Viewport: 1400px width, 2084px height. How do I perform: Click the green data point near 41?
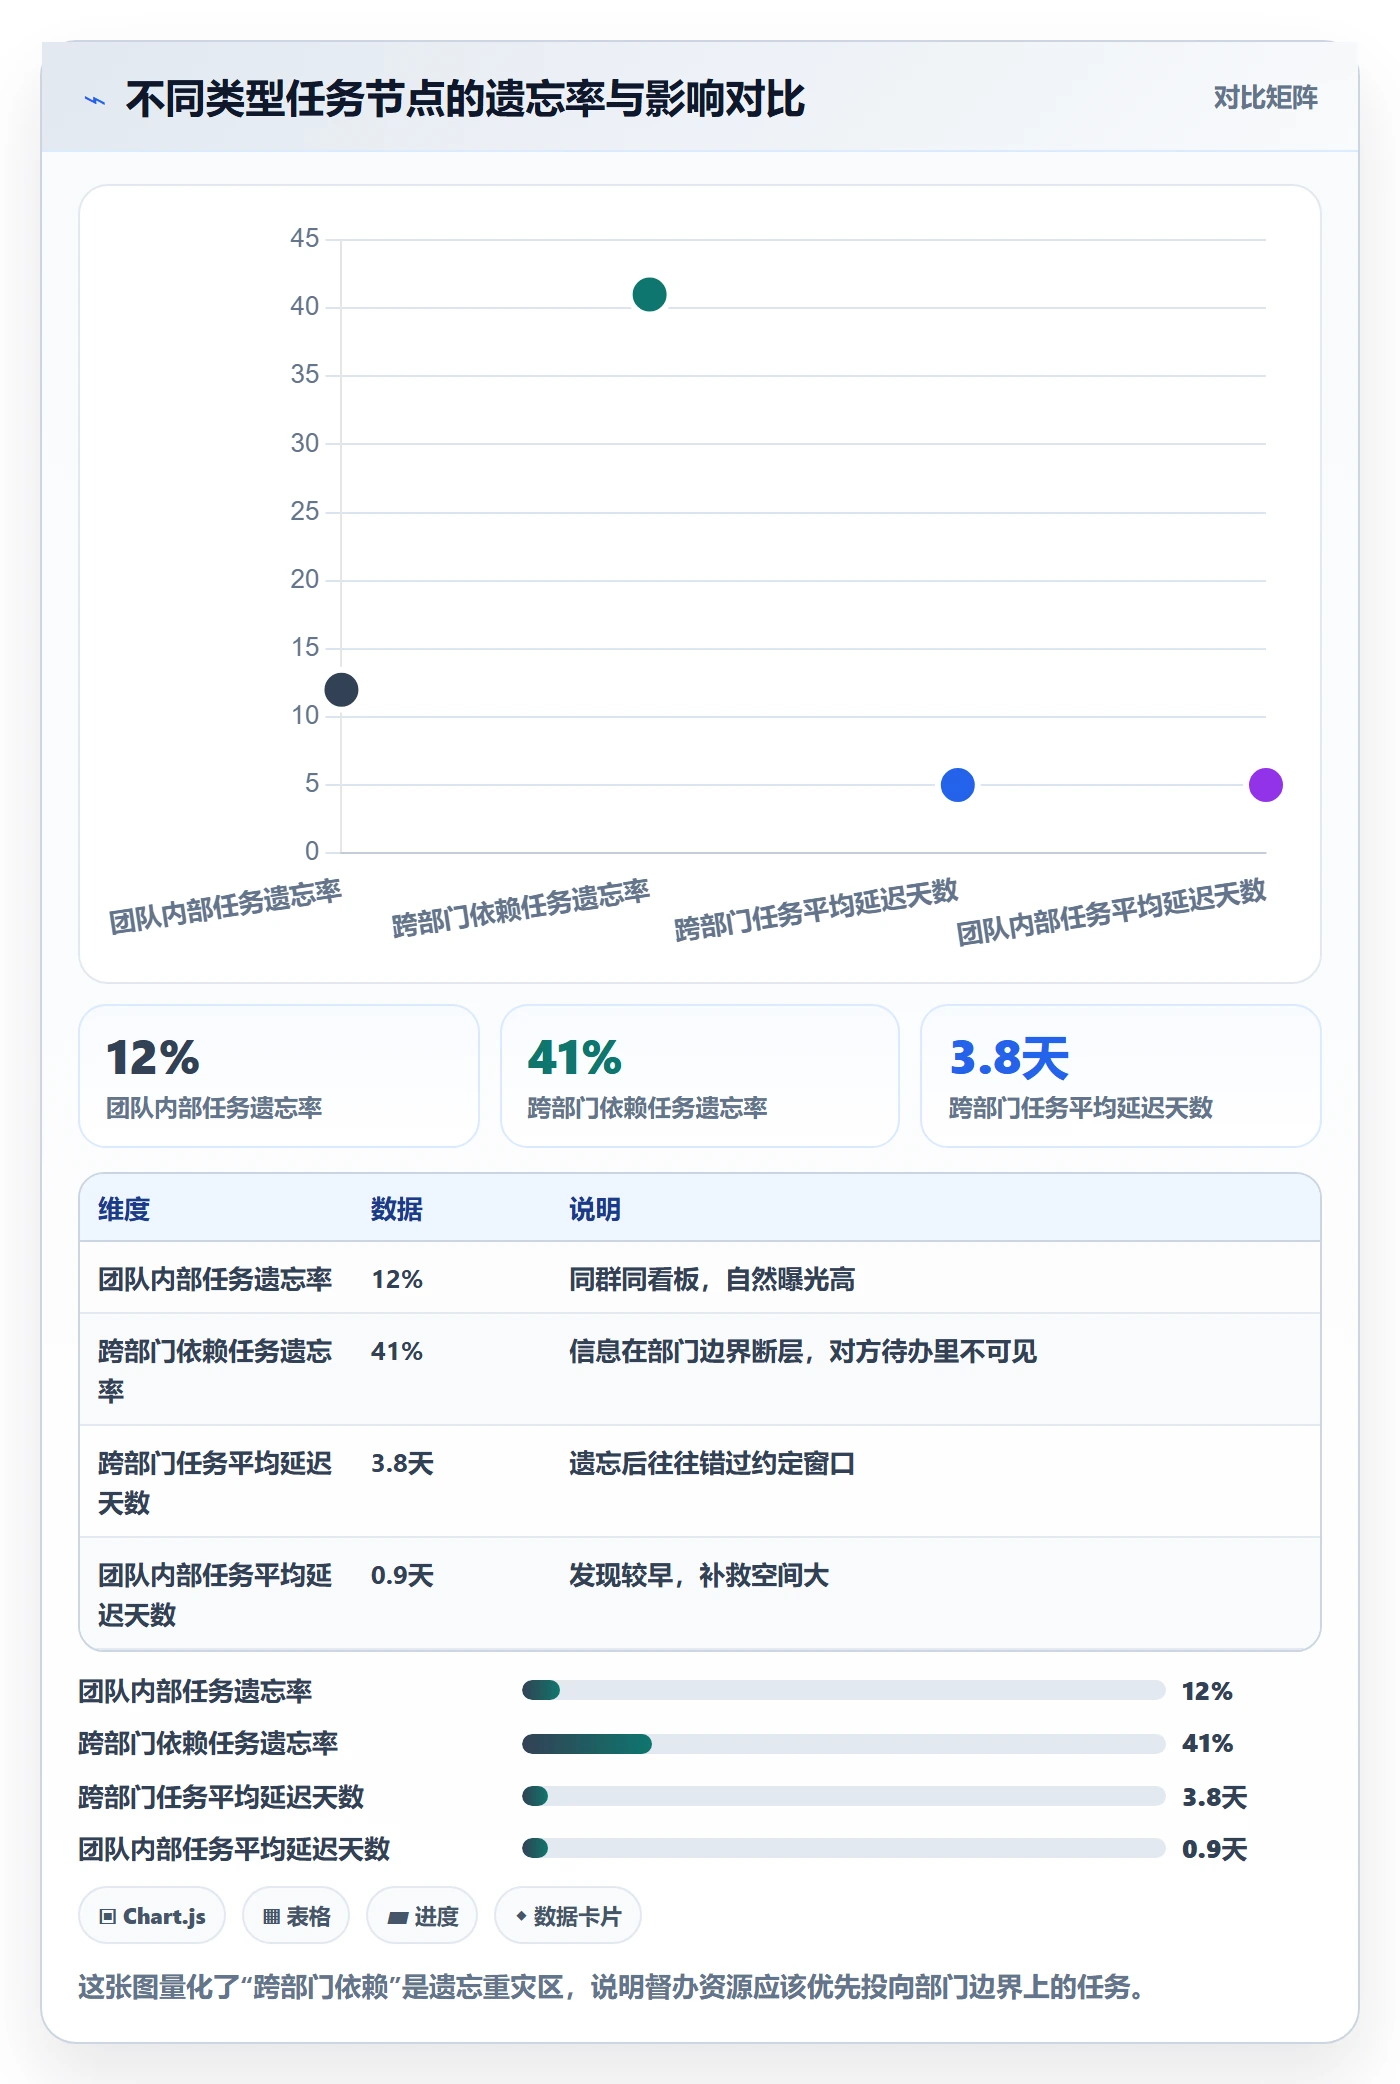coord(649,294)
